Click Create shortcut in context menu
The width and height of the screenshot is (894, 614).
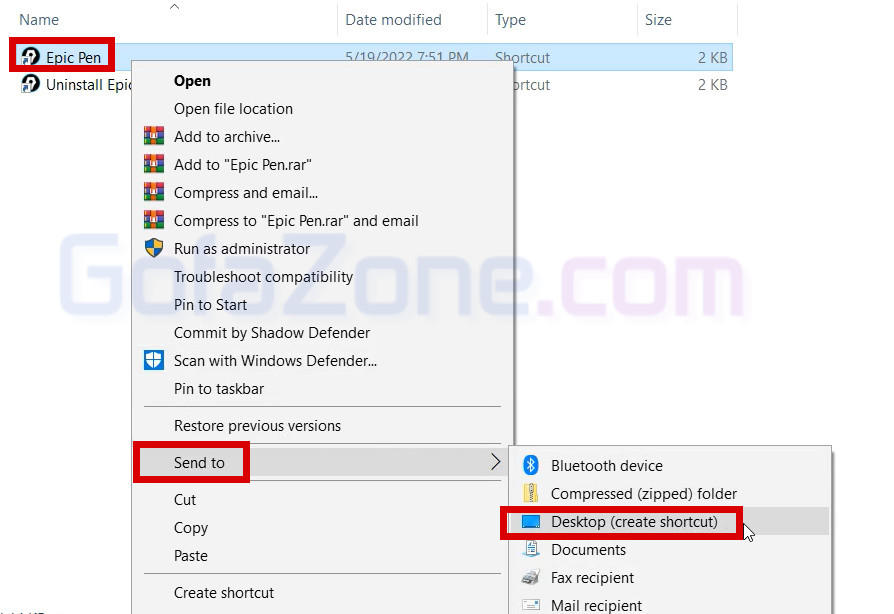coord(224,593)
